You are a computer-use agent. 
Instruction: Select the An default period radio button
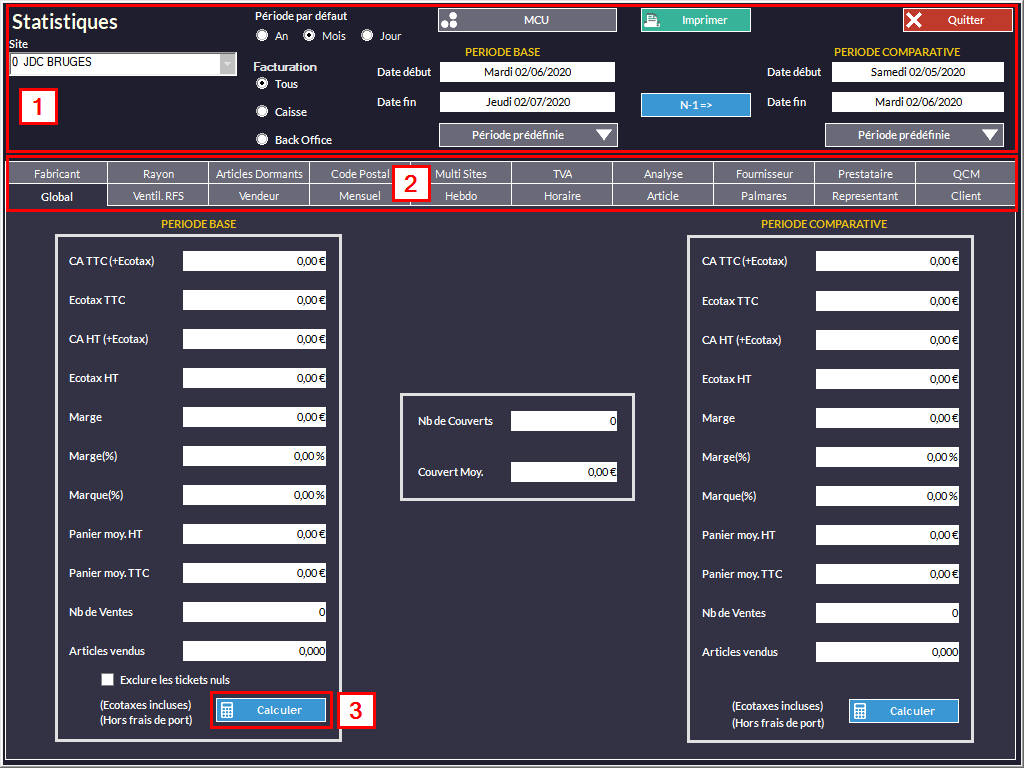click(262, 36)
